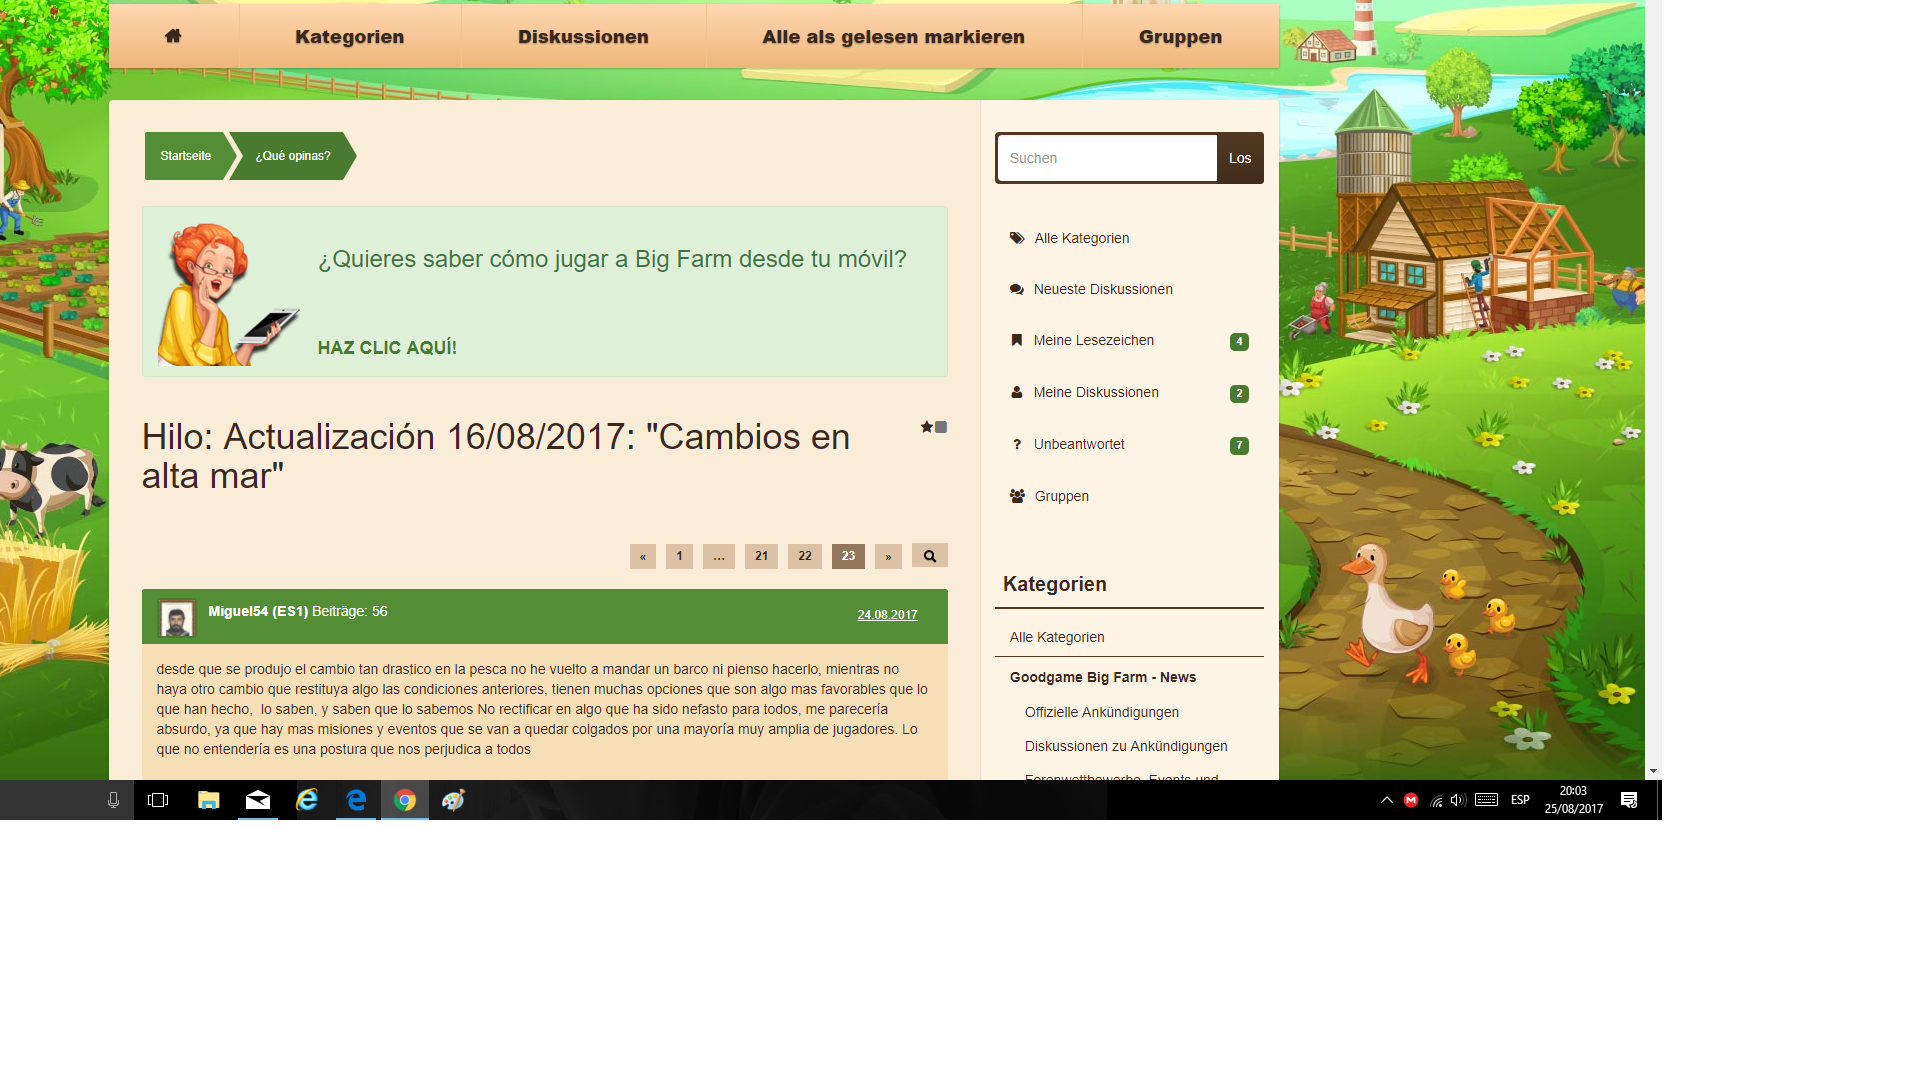Open Google Chrome from the taskbar
Image resolution: width=1920 pixels, height=1080 pixels.
pos(405,800)
